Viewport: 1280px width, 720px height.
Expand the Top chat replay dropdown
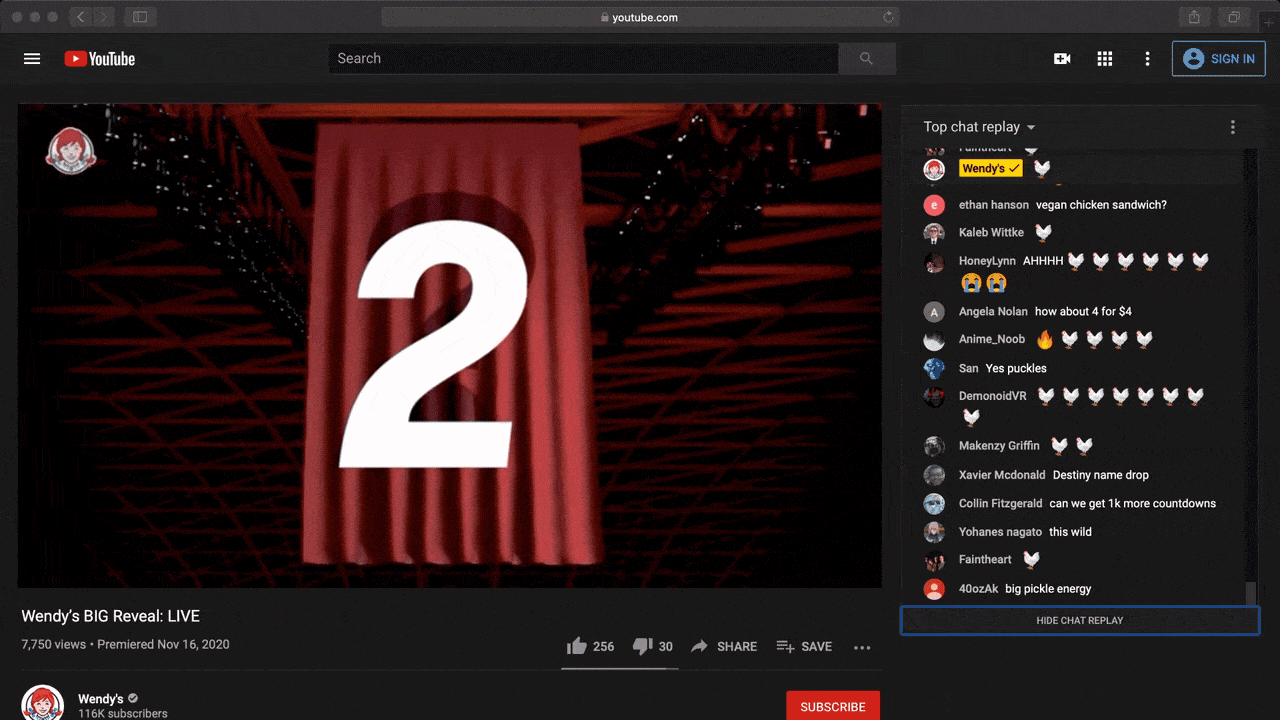[x=980, y=127]
